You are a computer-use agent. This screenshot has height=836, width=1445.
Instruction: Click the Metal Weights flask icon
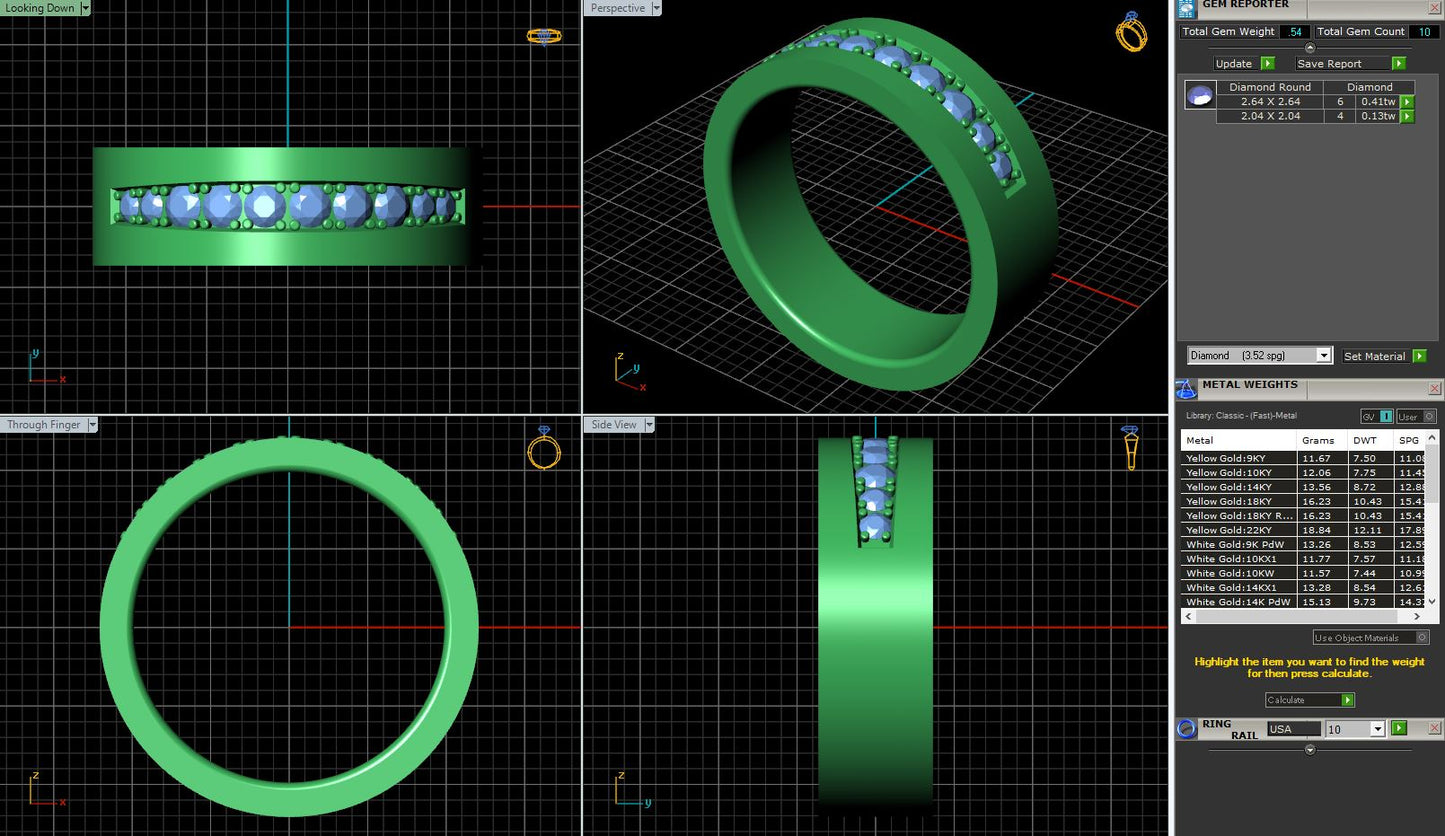click(1186, 389)
